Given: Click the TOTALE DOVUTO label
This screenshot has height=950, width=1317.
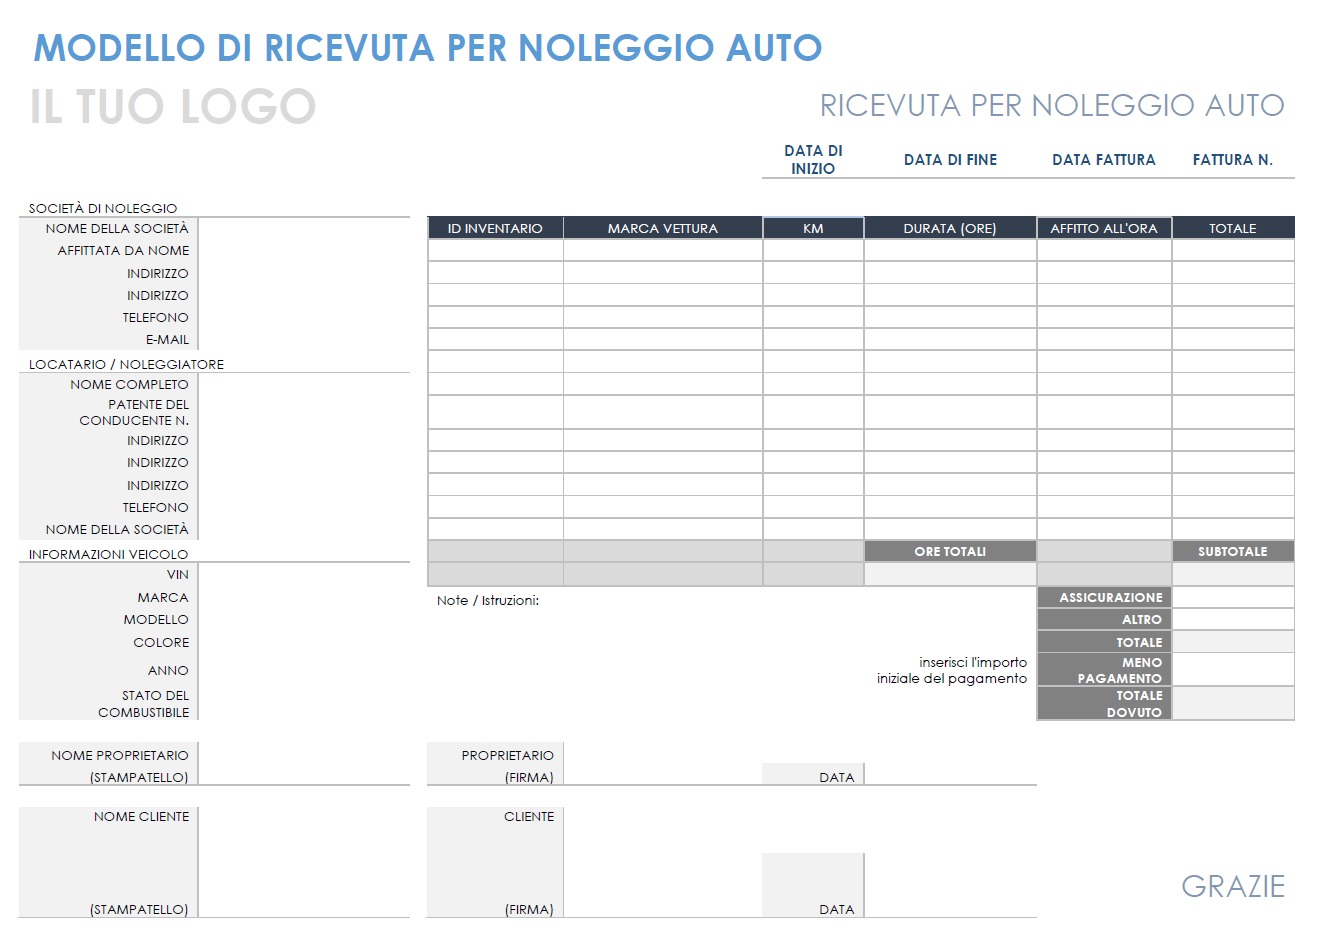Looking at the screenshot, I should tap(1104, 704).
